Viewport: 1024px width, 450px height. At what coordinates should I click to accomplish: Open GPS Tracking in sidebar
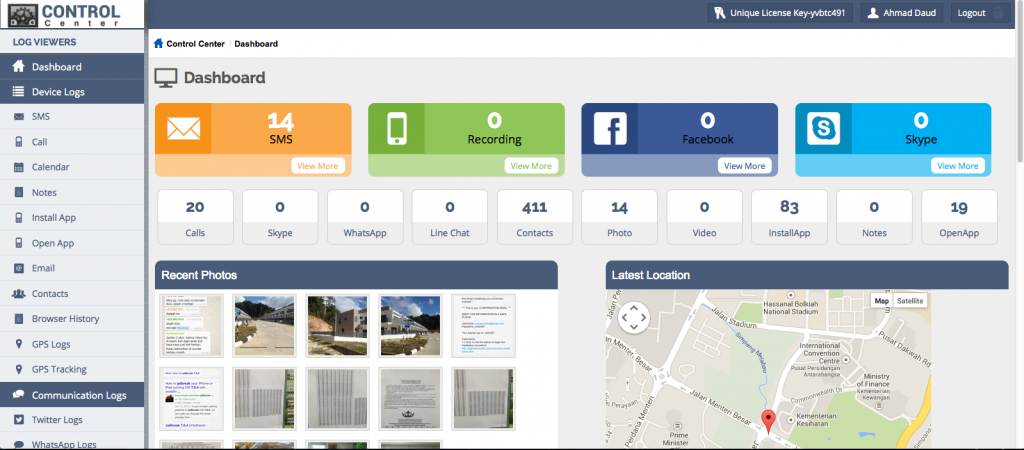(59, 369)
